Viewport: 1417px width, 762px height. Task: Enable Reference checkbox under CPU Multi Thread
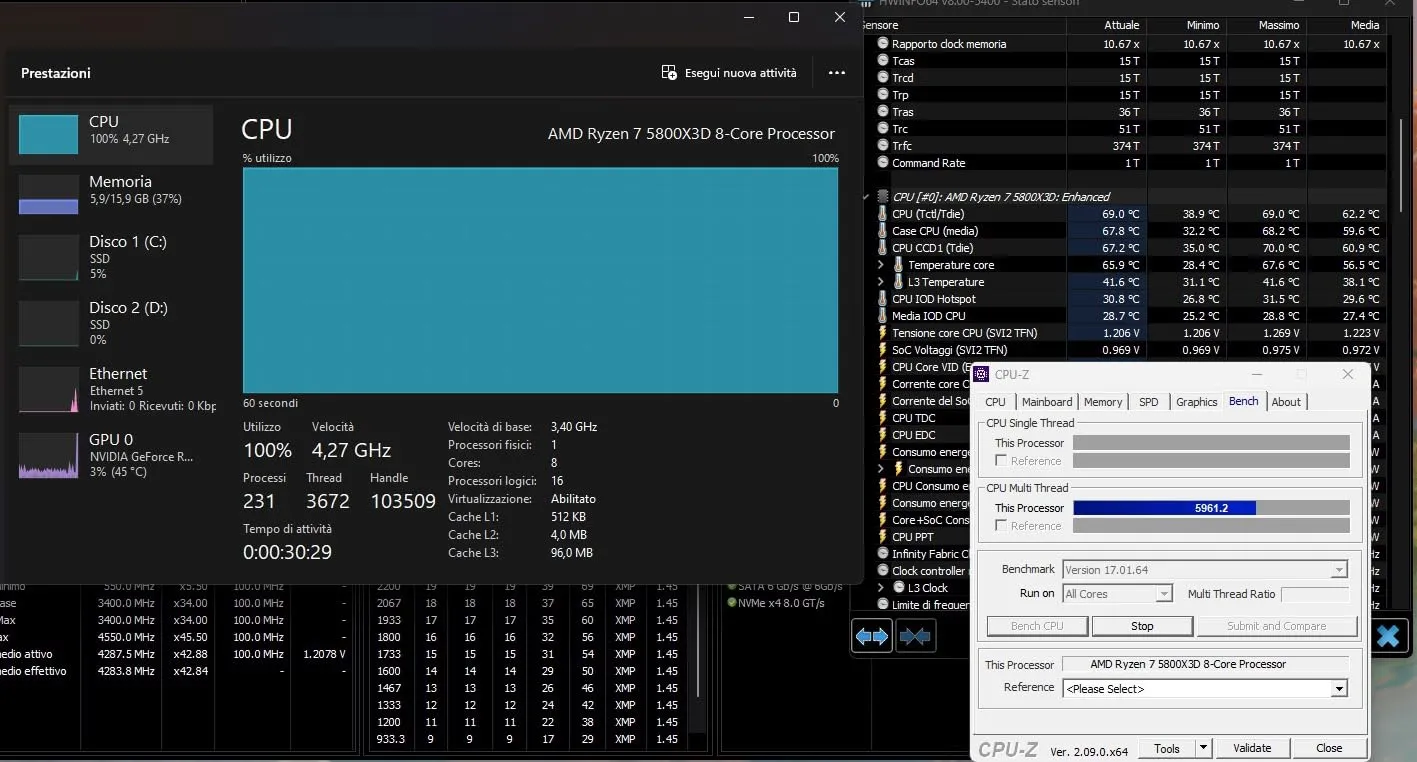coord(1001,526)
